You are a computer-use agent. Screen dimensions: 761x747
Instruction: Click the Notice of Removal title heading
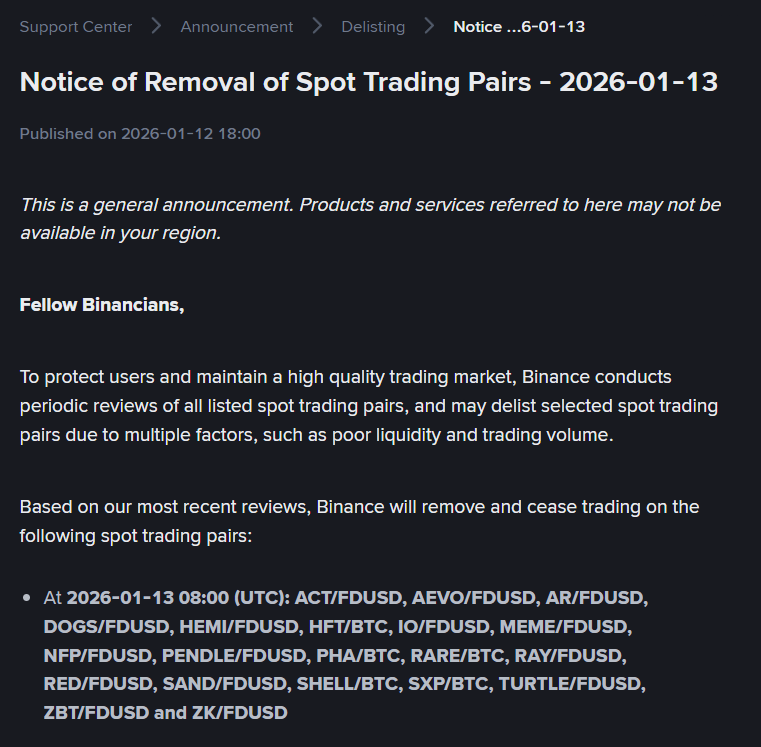[369, 82]
